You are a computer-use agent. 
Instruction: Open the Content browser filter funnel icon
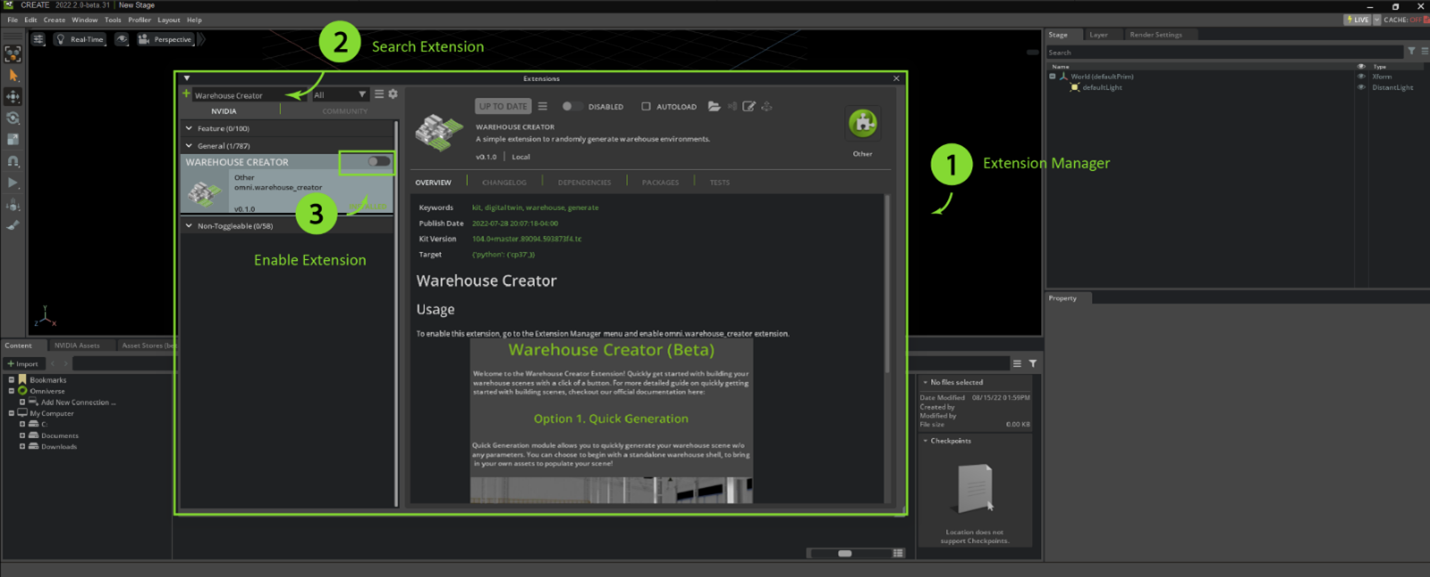coord(1033,364)
